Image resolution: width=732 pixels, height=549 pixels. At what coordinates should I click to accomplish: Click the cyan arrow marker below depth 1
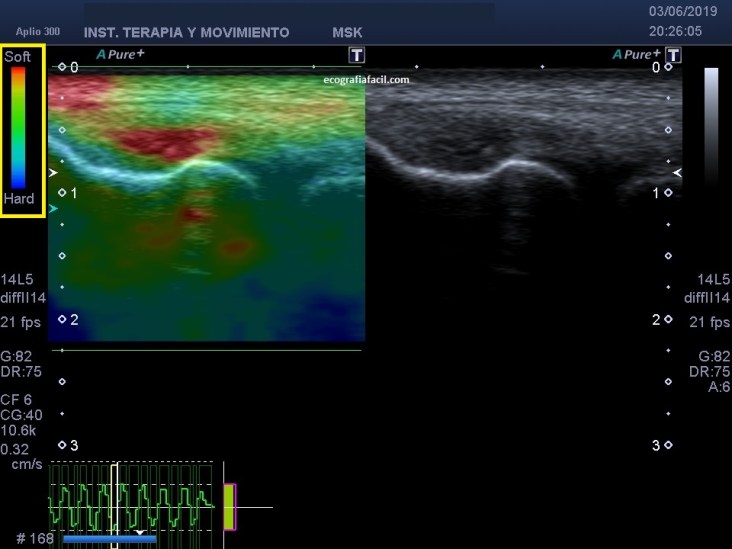click(54, 207)
